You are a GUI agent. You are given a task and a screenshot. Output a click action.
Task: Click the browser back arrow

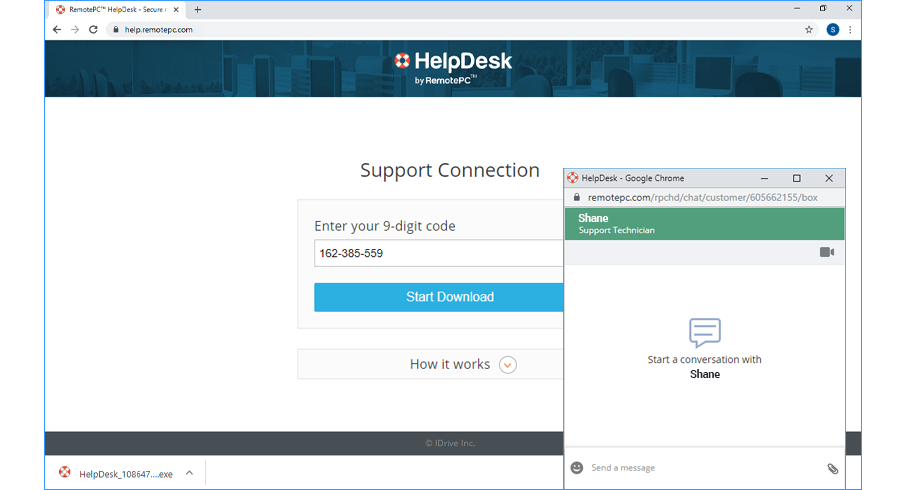pos(57,30)
